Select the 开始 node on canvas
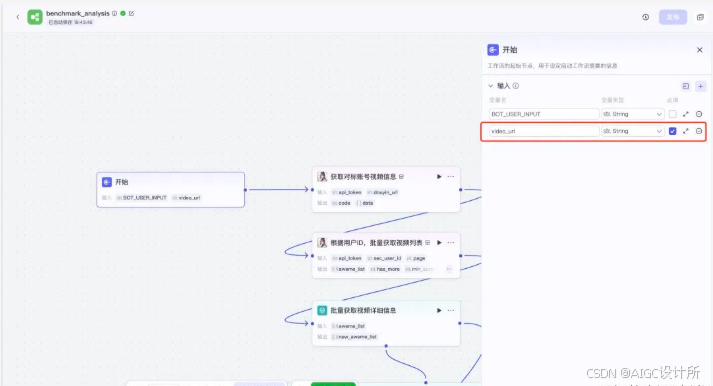Screen dimensions: 713x386 click(171, 190)
